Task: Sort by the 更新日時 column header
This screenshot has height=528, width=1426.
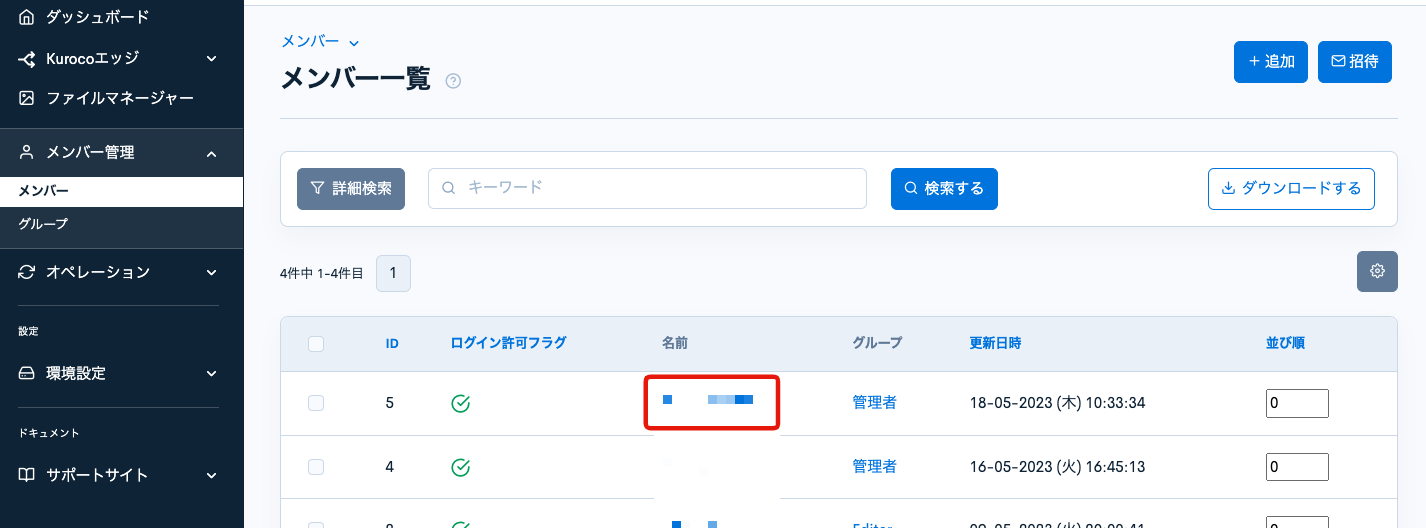Action: (x=995, y=343)
